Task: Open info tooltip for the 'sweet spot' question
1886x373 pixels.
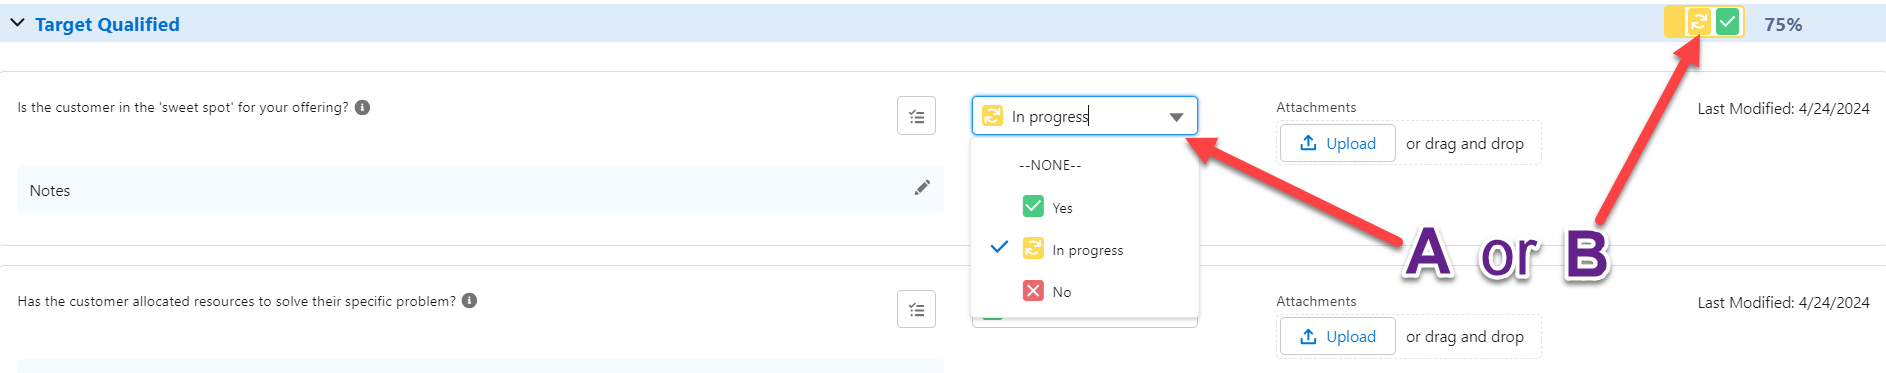Action: pos(363,107)
